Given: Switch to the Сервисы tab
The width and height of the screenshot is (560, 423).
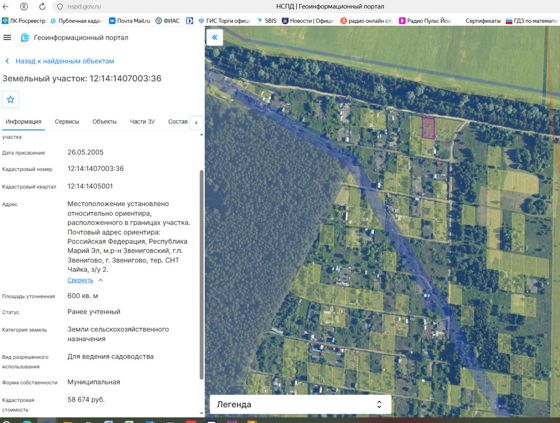Looking at the screenshot, I should click(x=67, y=121).
